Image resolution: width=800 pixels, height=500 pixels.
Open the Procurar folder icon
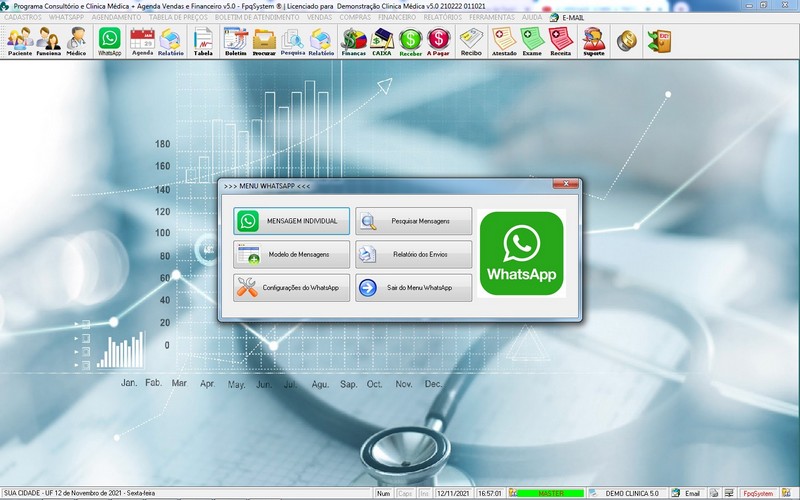pyautogui.click(x=264, y=41)
